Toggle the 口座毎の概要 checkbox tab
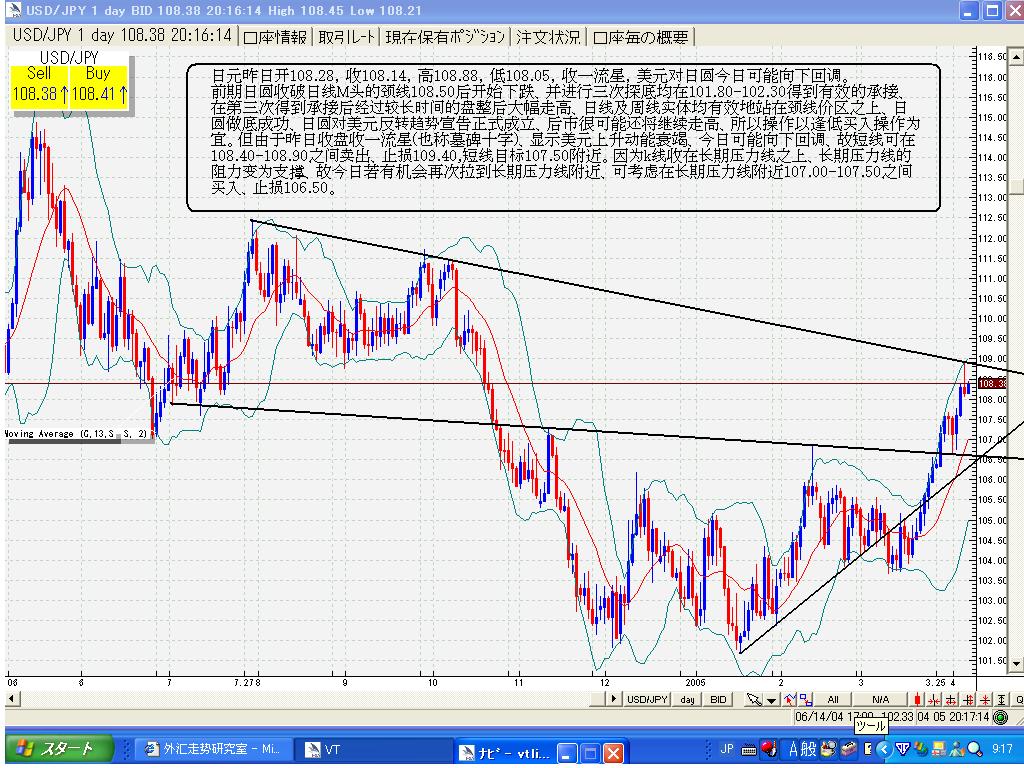Screen dimensions: 1024x768 (x=641, y=37)
